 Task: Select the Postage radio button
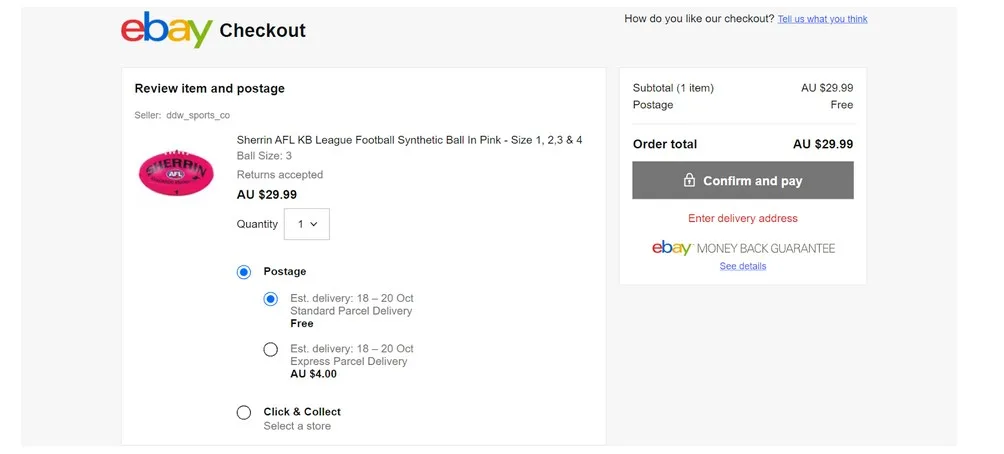(244, 272)
